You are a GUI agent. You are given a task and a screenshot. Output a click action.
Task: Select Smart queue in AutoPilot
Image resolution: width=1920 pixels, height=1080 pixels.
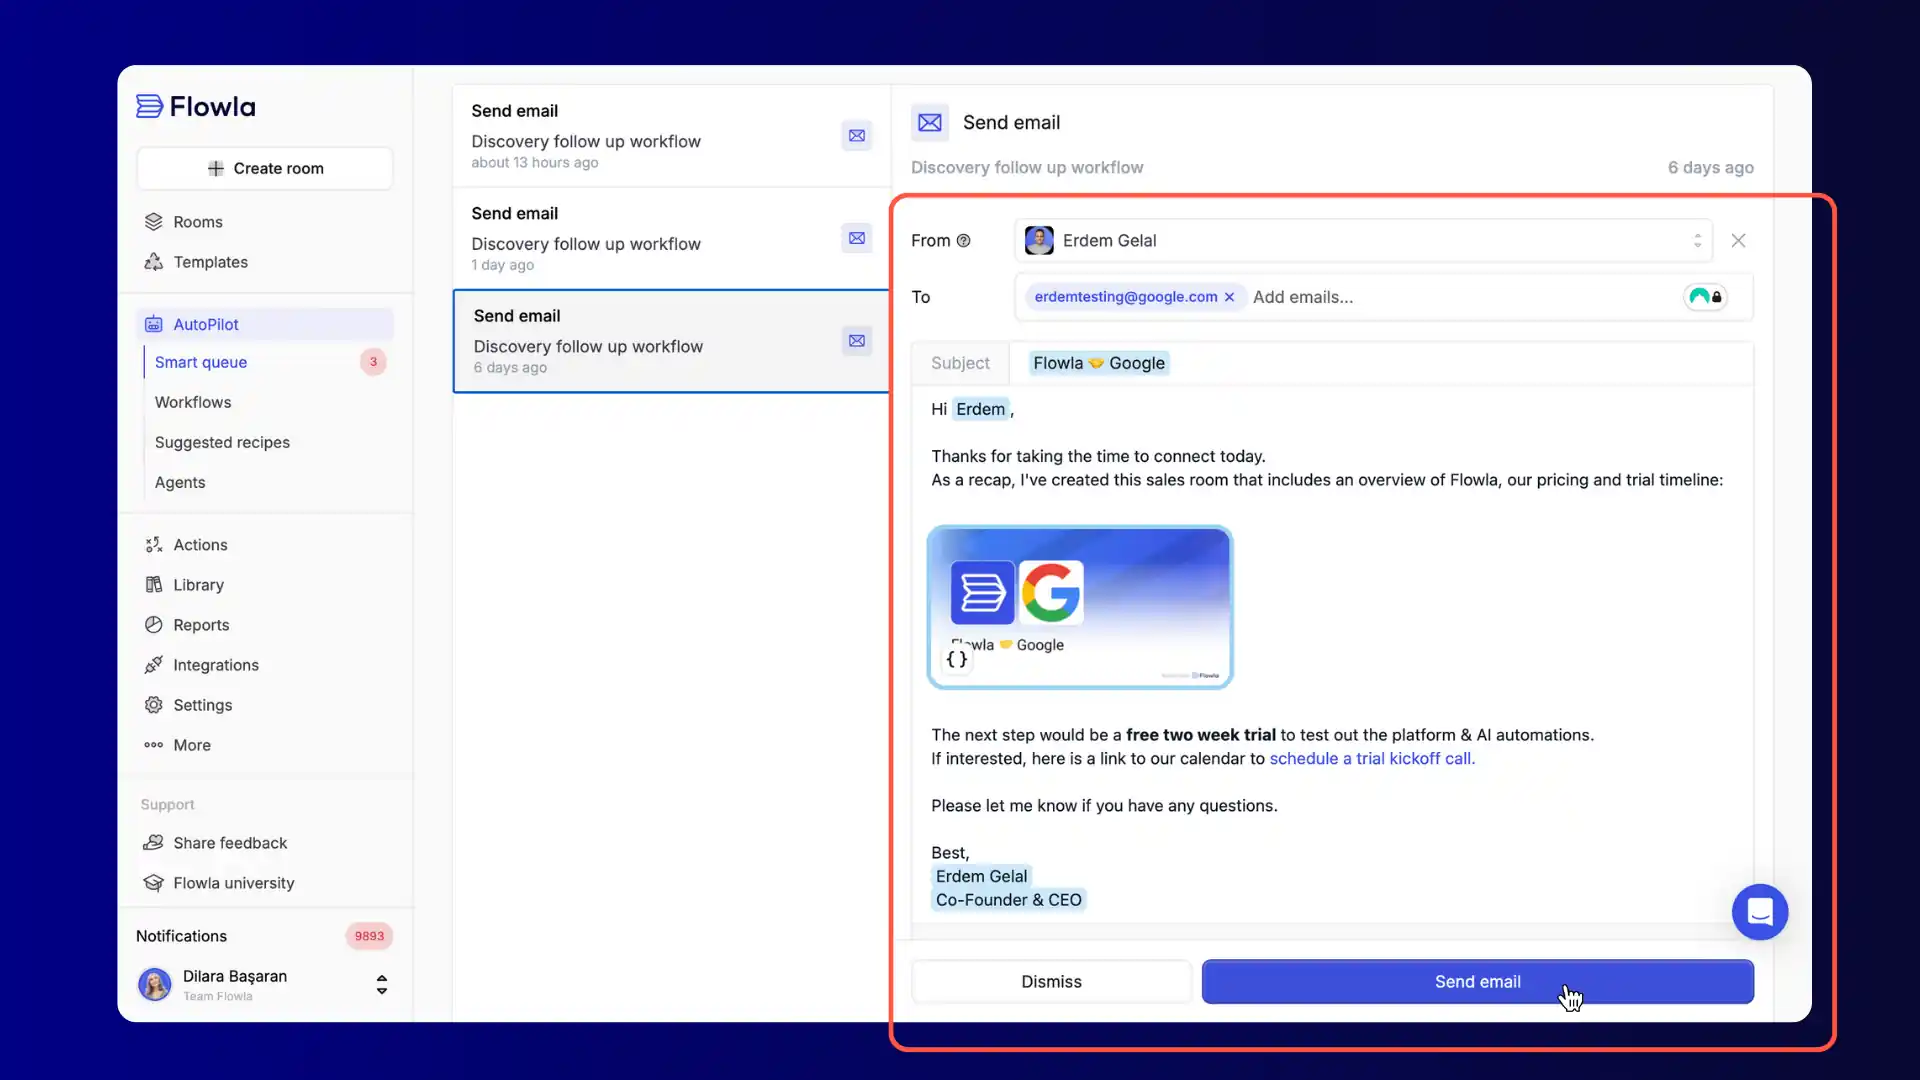click(x=201, y=362)
